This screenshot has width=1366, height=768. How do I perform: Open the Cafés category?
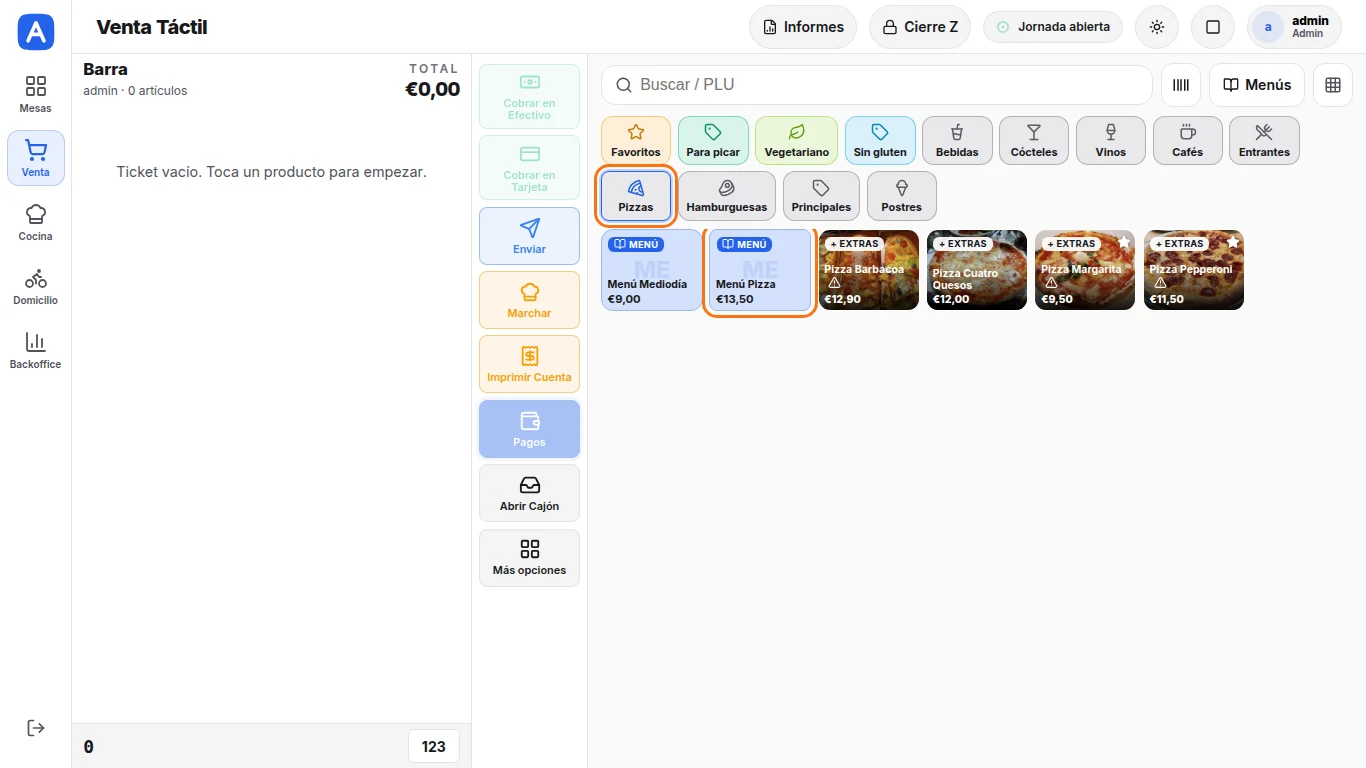pos(1188,140)
